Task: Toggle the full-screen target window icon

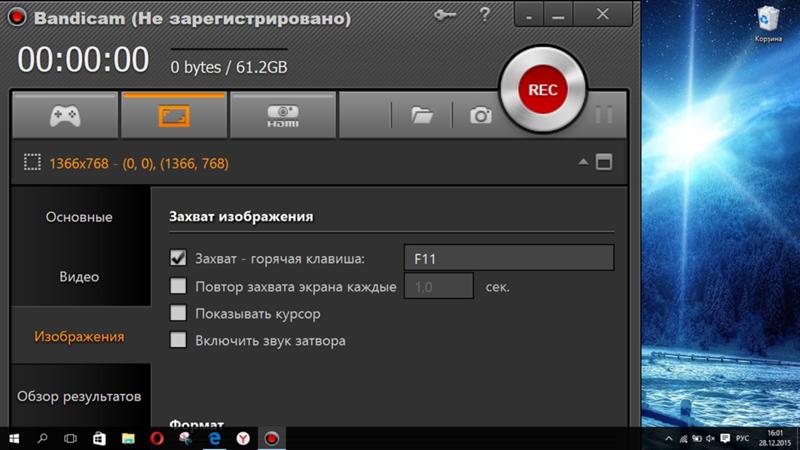Action: [x=604, y=162]
